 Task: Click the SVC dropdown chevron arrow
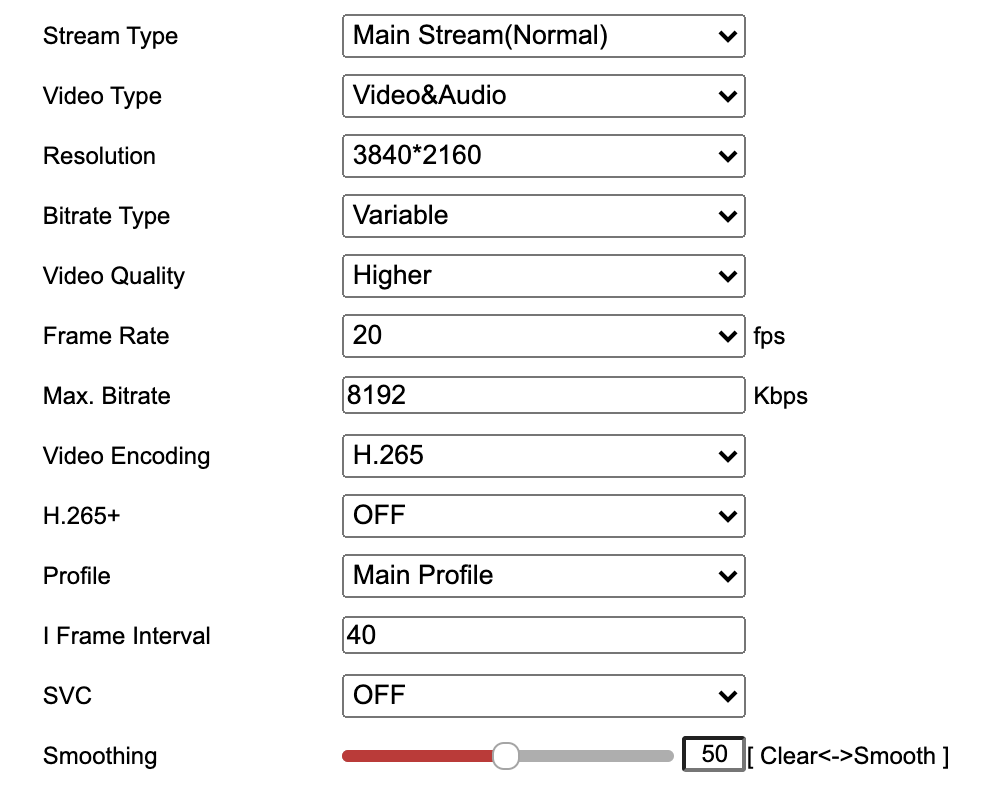(x=727, y=697)
